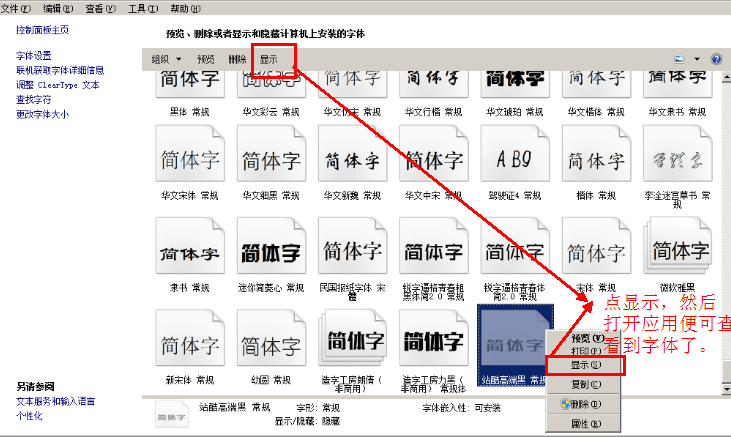
Task: Select the 迷你简菱心 font icon
Action: (270, 251)
